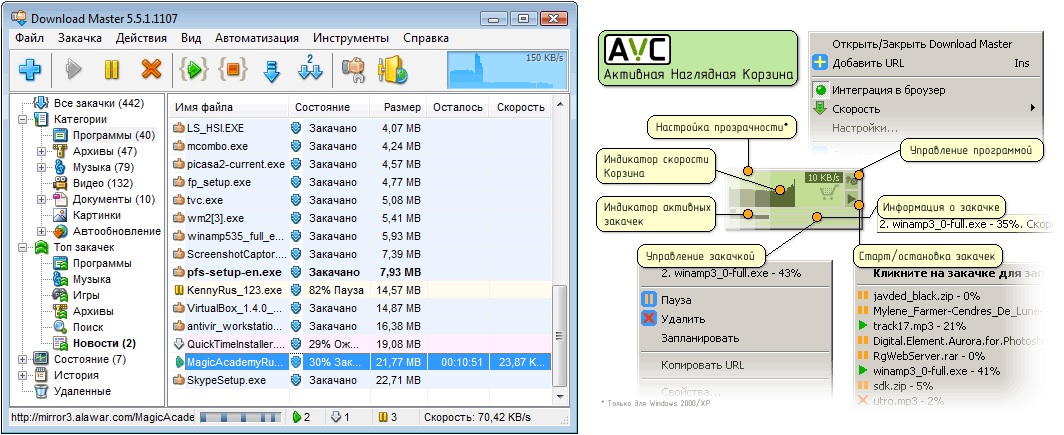Collapse the Топ закачек node
The height and width of the screenshot is (435, 1064).
point(22,248)
